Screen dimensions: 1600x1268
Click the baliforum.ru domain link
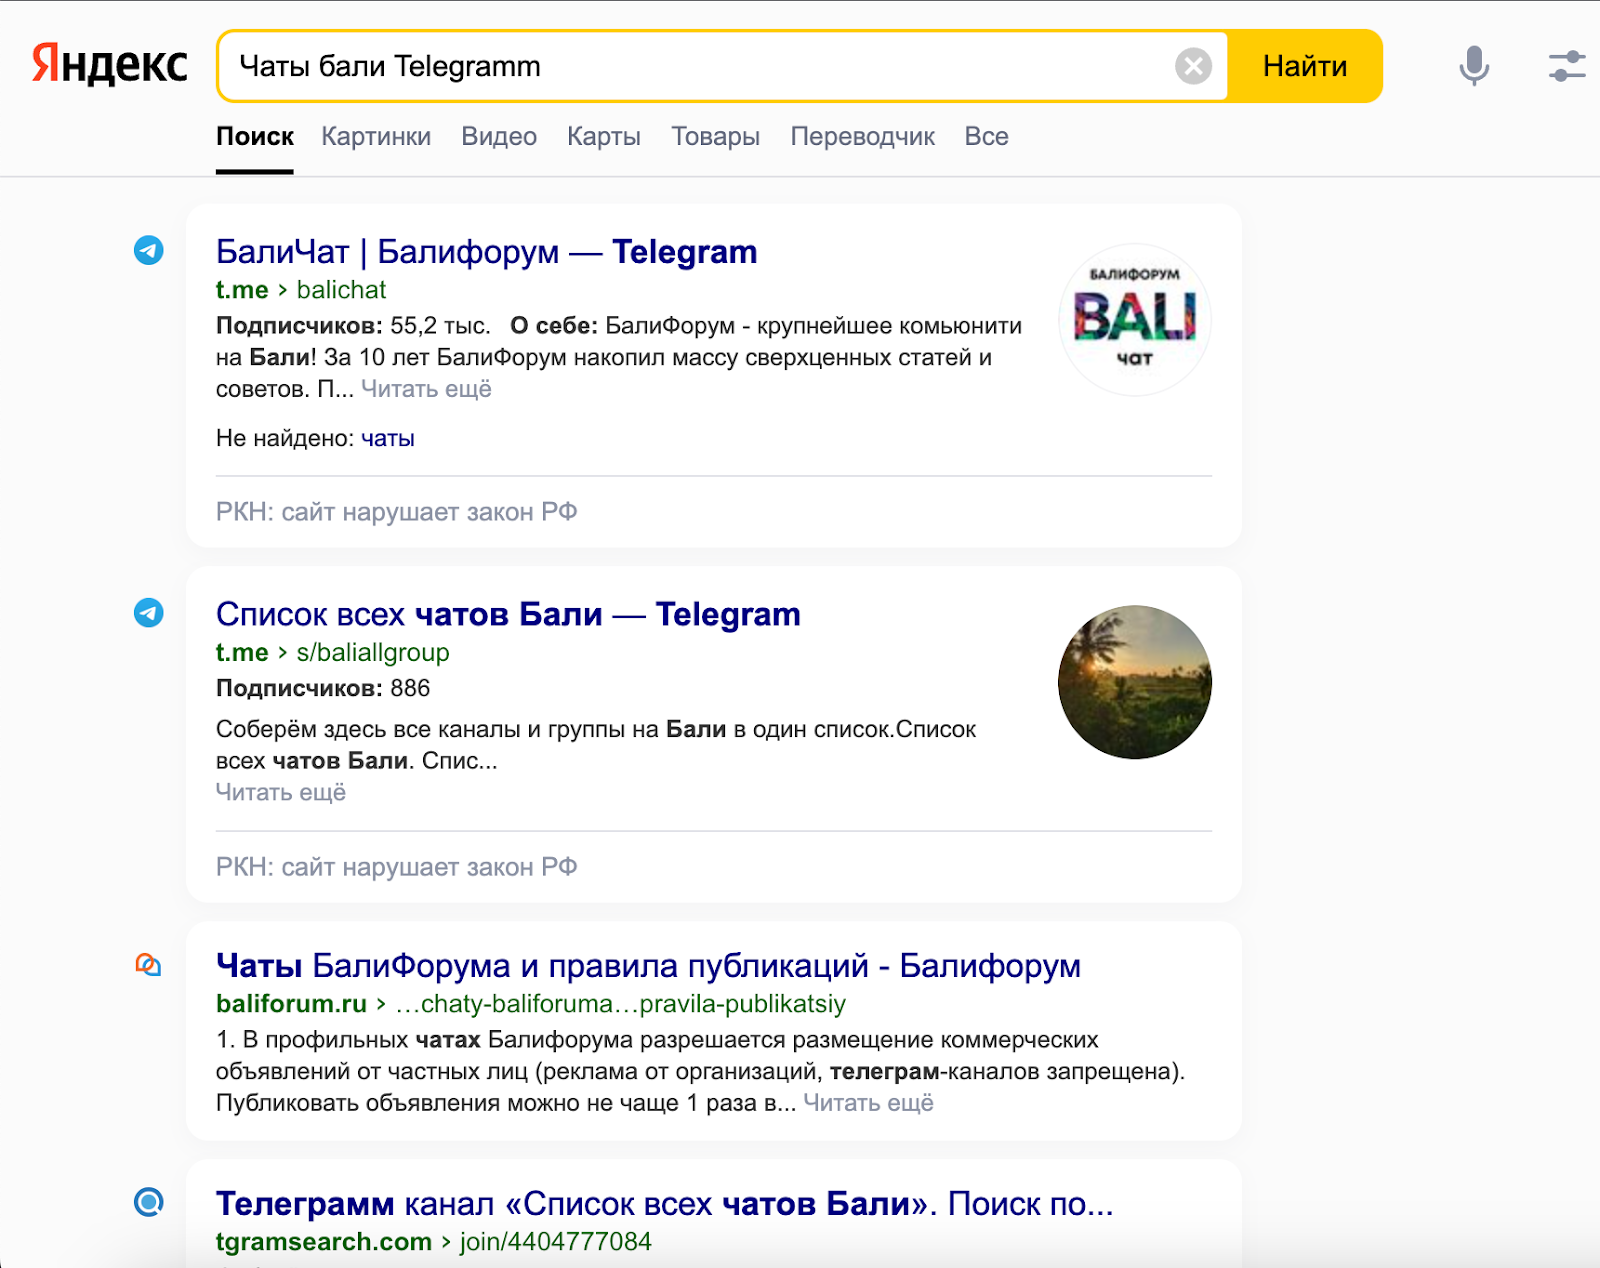[291, 1003]
